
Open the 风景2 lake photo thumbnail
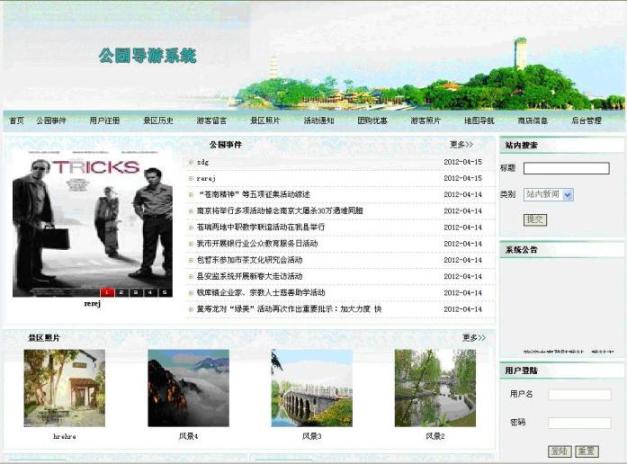pos(434,388)
